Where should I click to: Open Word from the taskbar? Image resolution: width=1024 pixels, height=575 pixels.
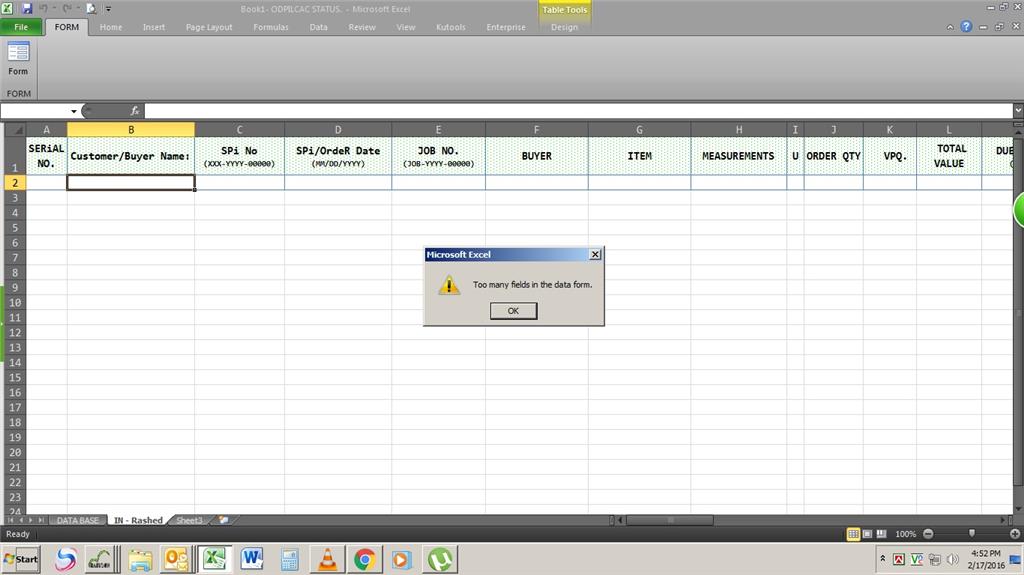[251, 559]
